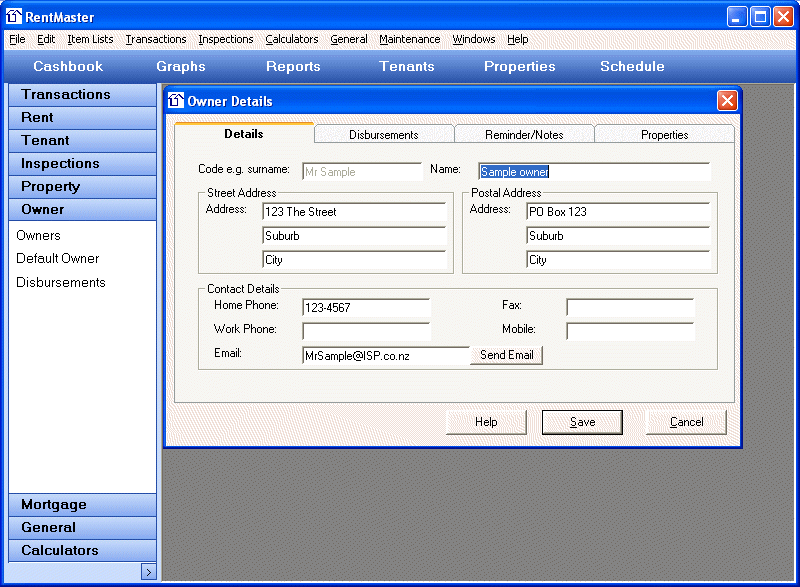The width and height of the screenshot is (800, 587).
Task: Open the Schedule toolbar section
Action: click(x=632, y=67)
